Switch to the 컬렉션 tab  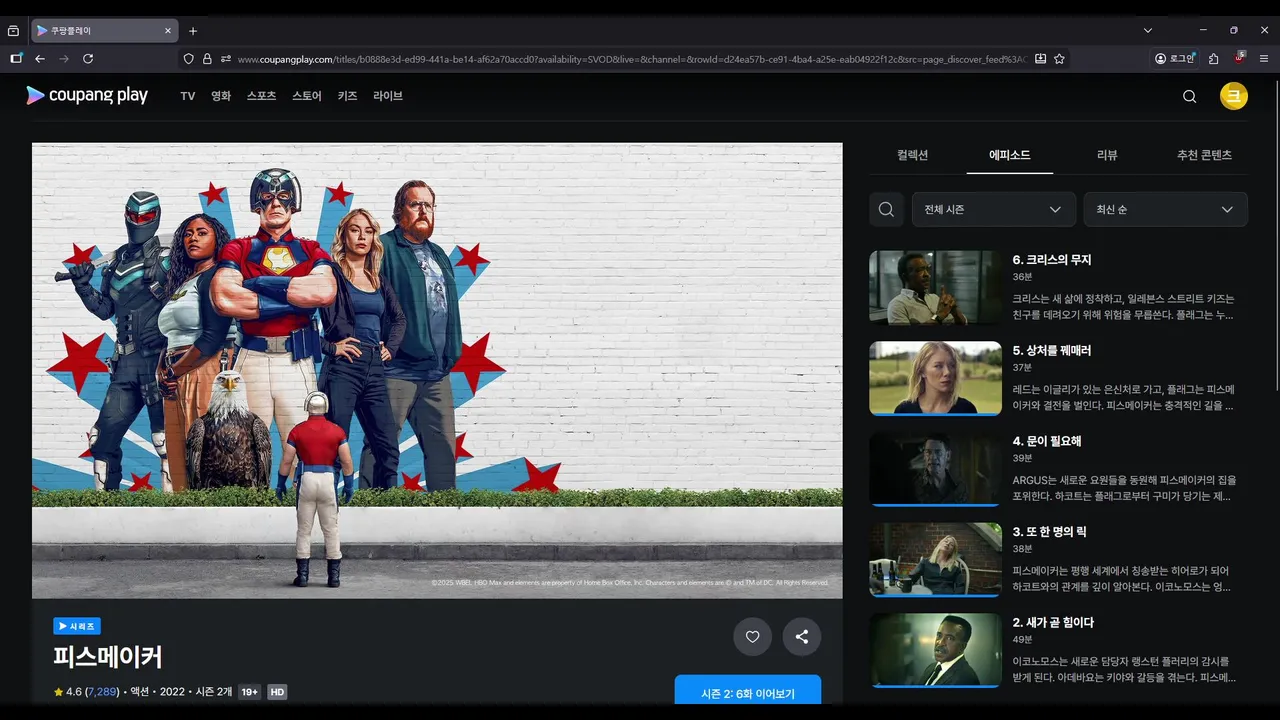tap(912, 155)
